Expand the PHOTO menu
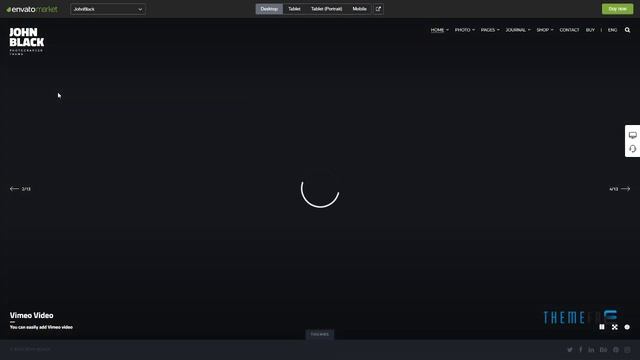The width and height of the screenshot is (640, 360). (465, 30)
